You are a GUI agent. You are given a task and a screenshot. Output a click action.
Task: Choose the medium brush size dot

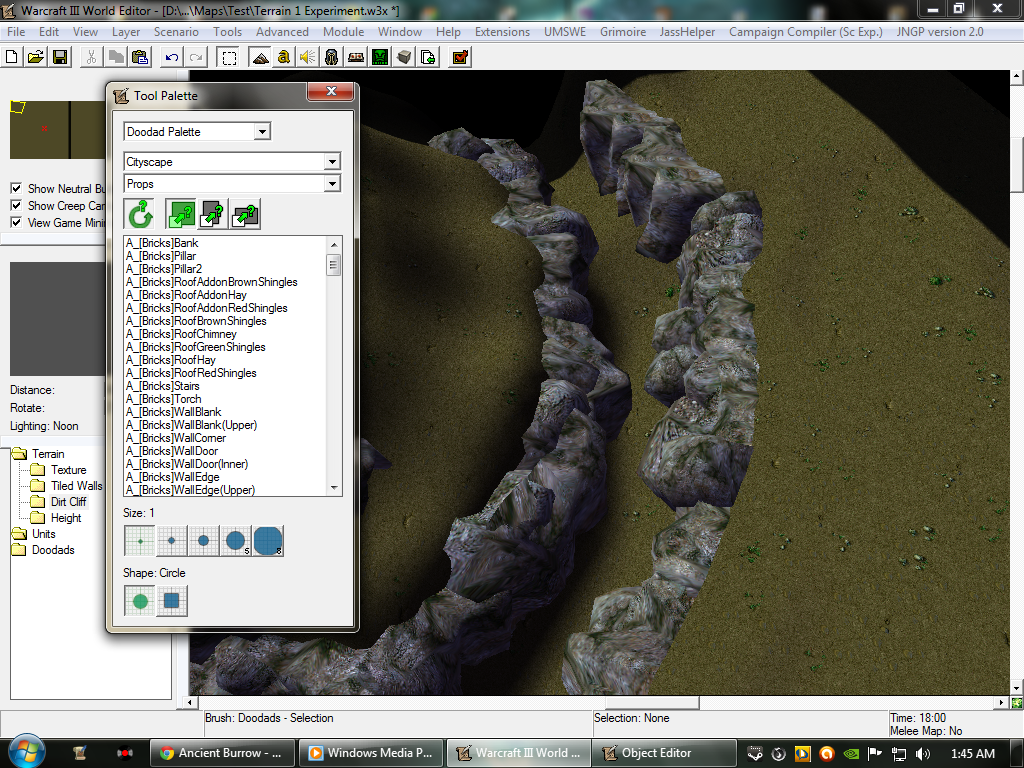[x=204, y=541]
